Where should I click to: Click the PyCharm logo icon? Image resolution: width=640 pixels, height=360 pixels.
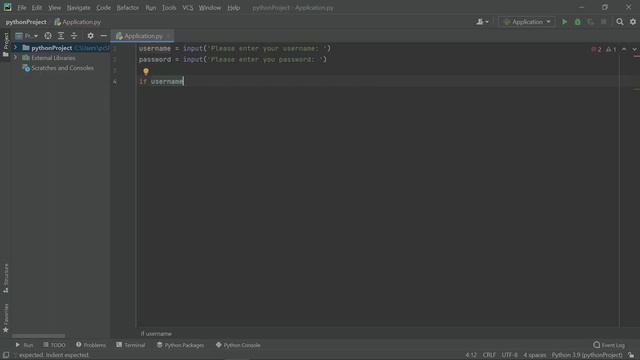[7, 7]
